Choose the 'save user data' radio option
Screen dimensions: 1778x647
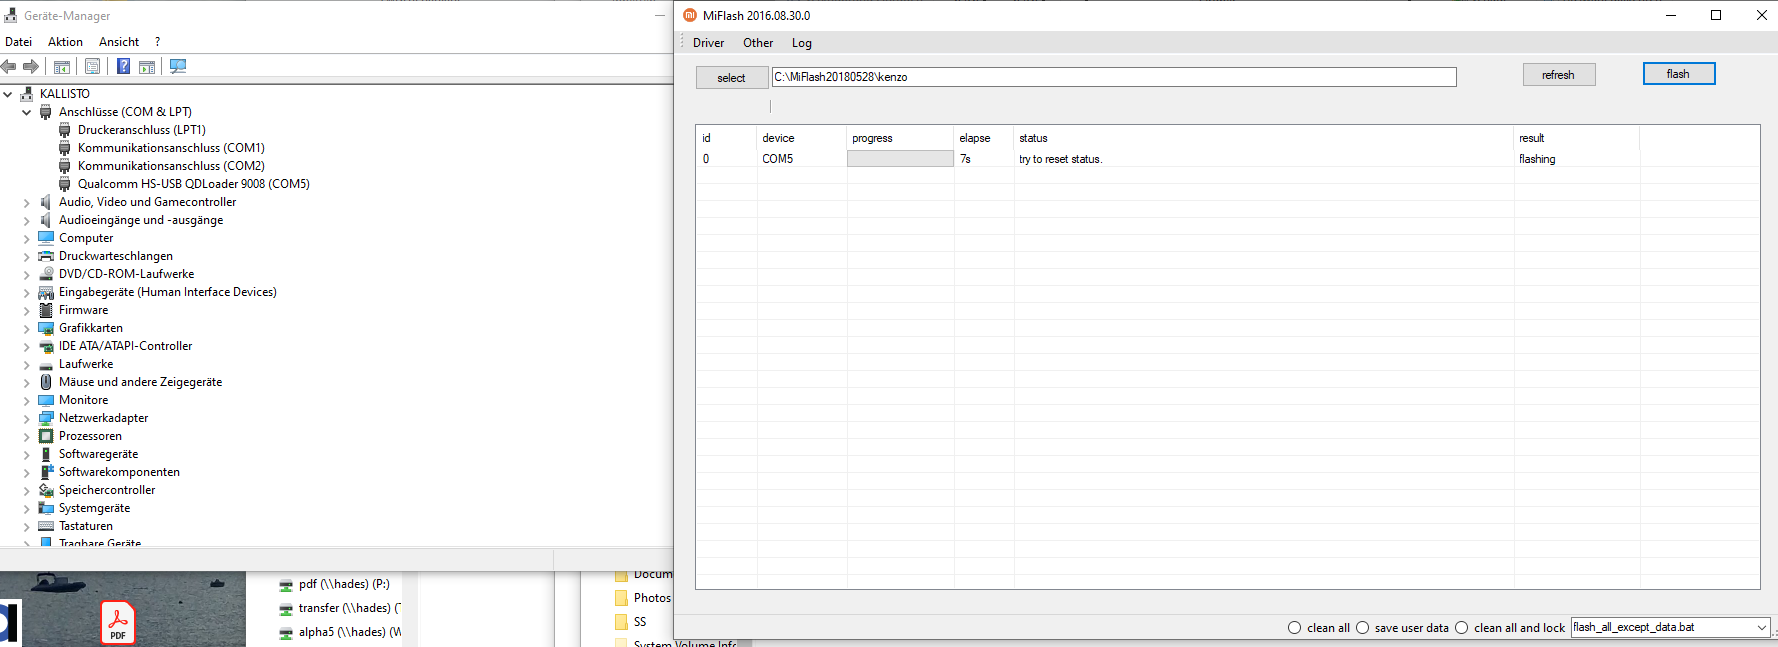1362,628
